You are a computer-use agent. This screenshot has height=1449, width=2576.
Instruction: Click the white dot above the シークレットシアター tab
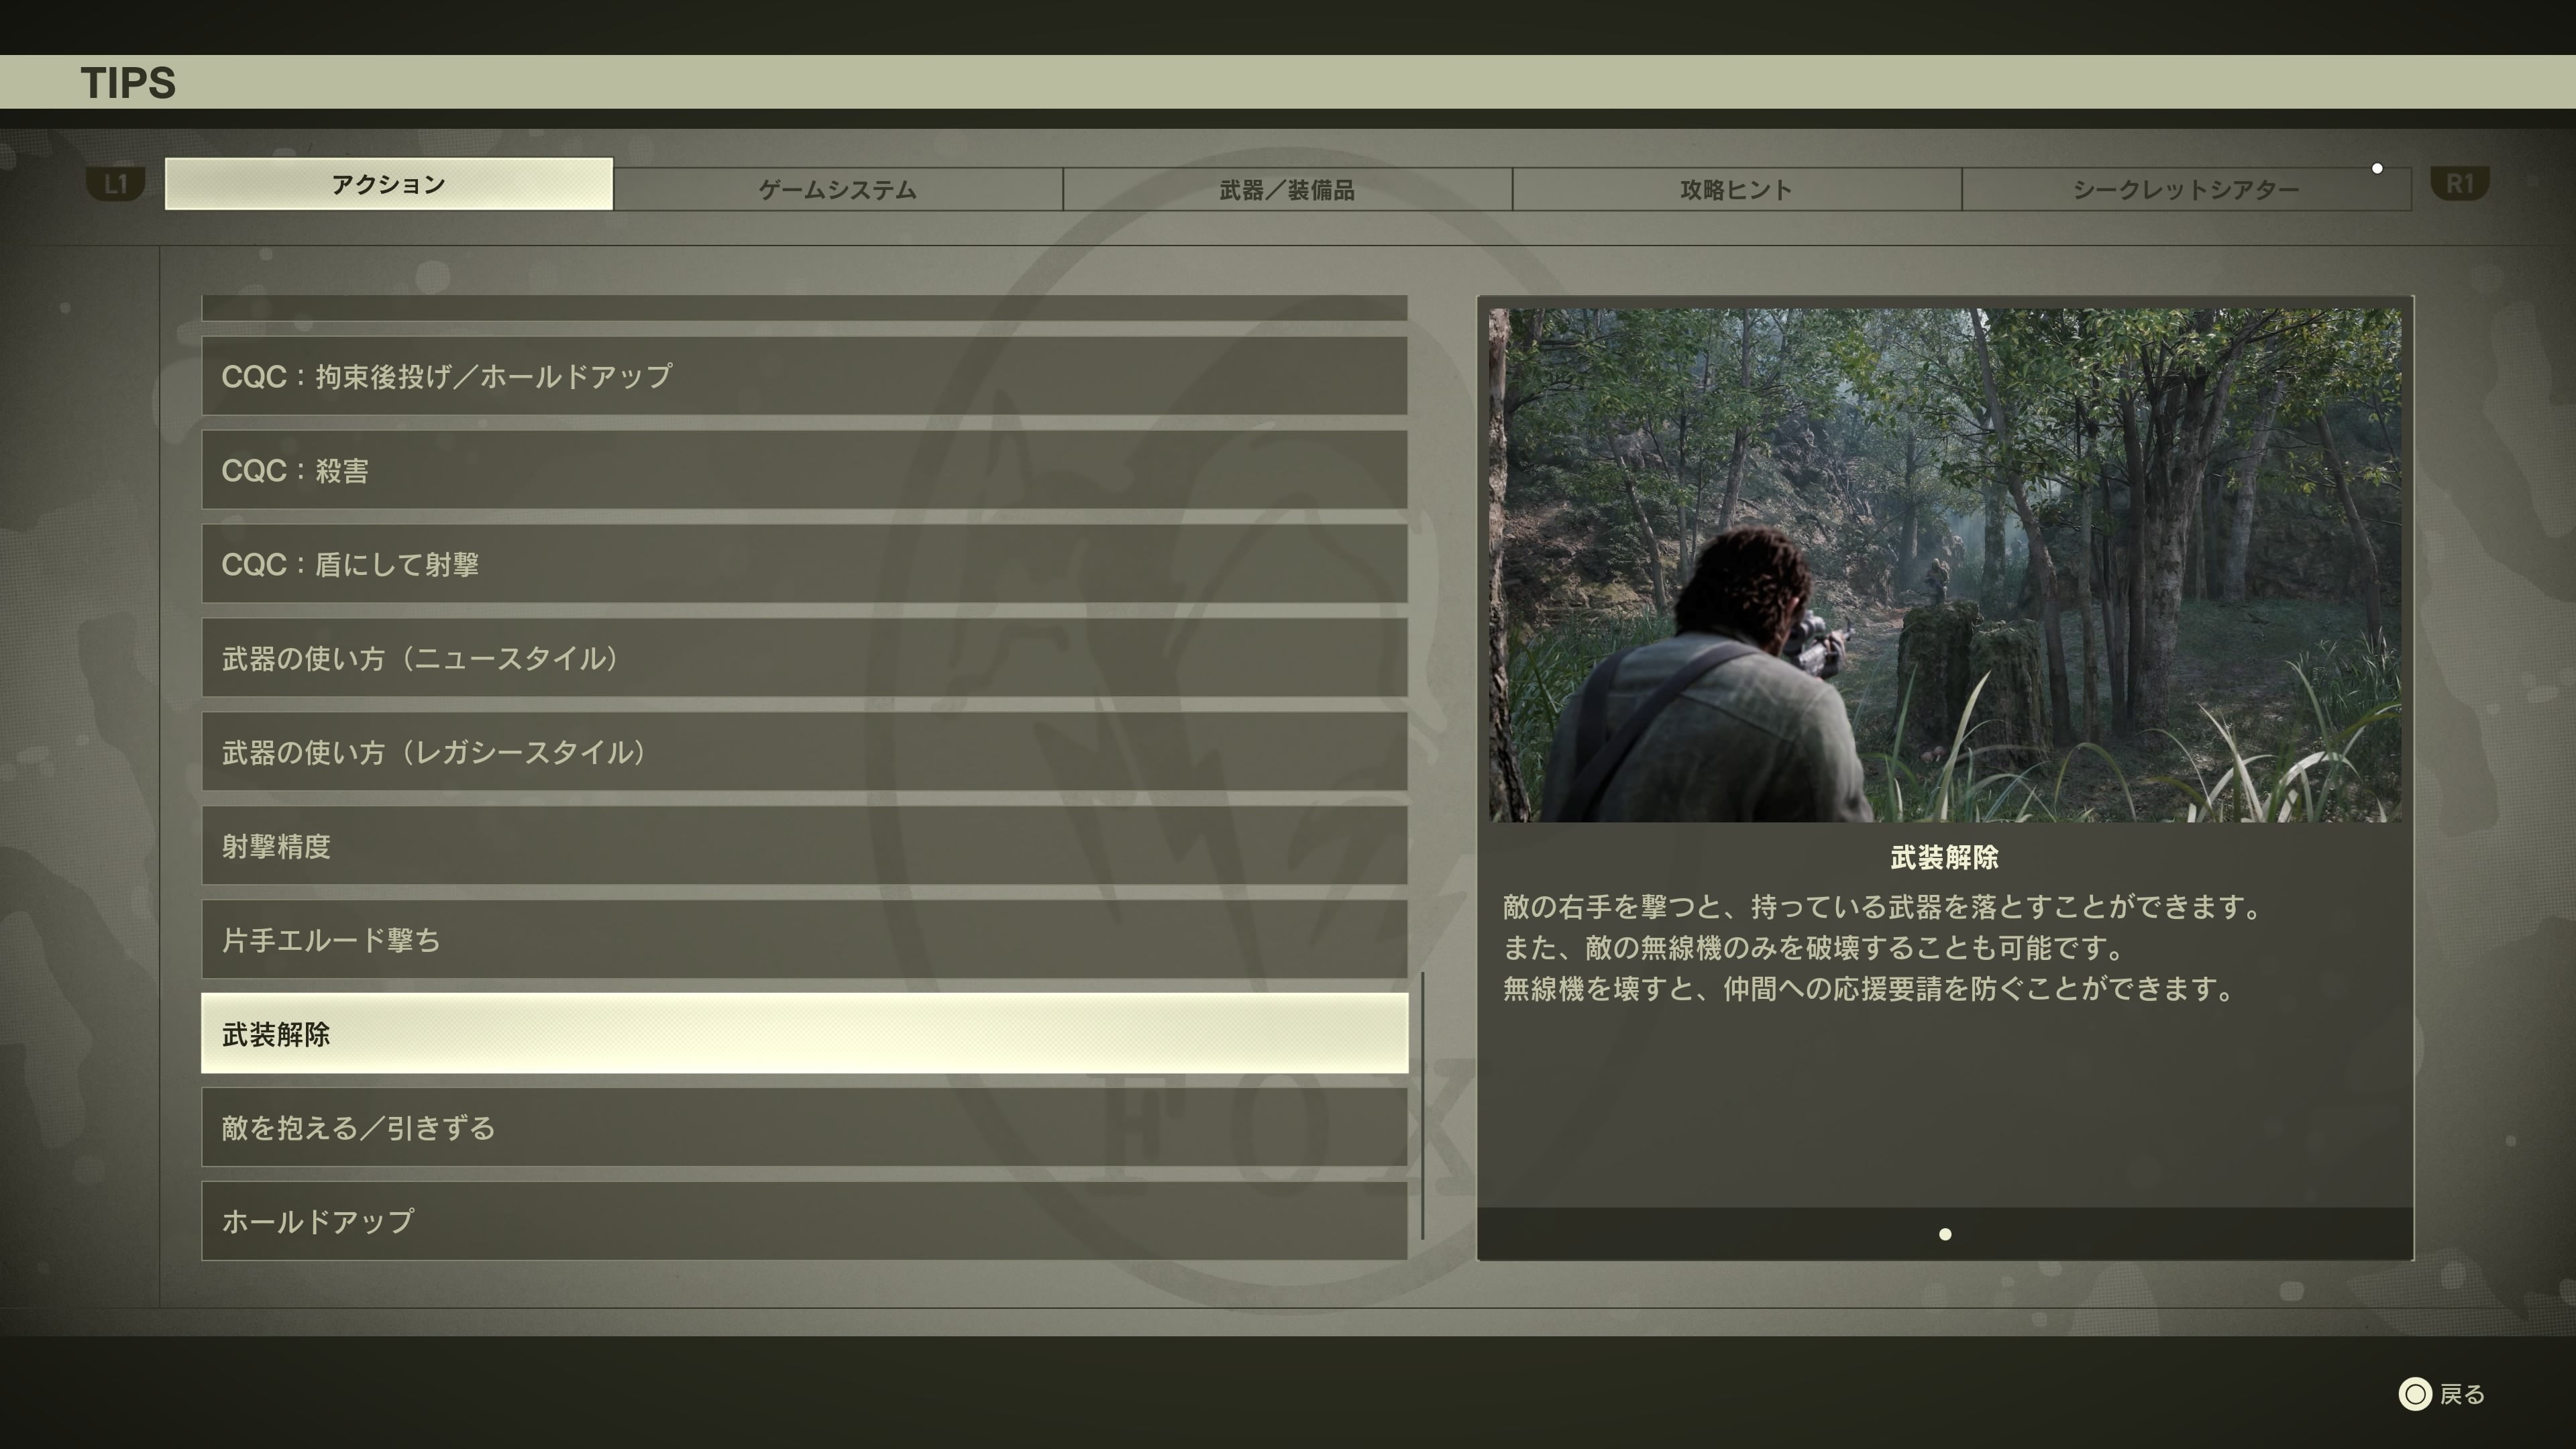tap(2377, 169)
